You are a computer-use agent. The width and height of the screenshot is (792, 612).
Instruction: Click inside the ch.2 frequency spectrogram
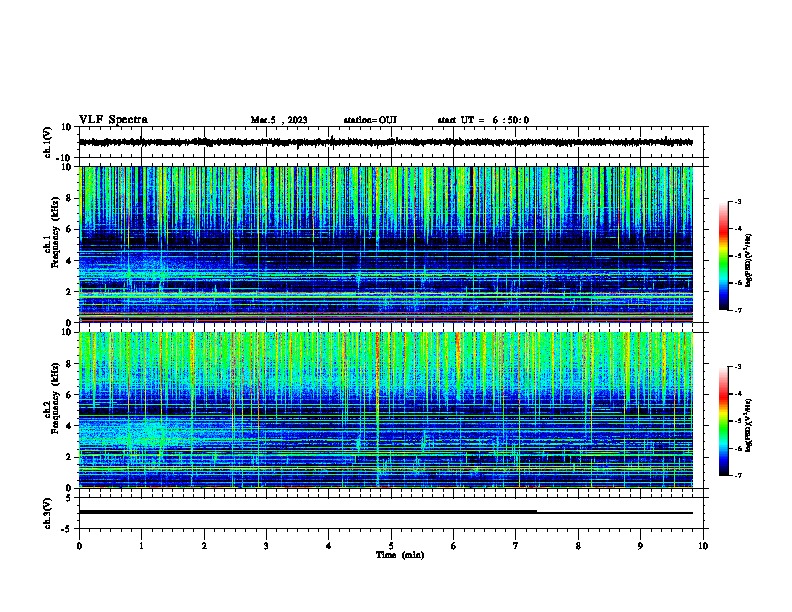point(386,410)
